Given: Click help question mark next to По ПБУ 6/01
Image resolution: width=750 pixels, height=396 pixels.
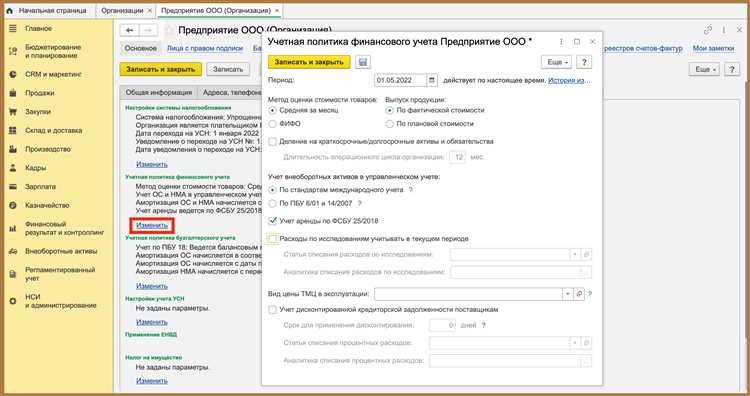Looking at the screenshot, I should 360,203.
